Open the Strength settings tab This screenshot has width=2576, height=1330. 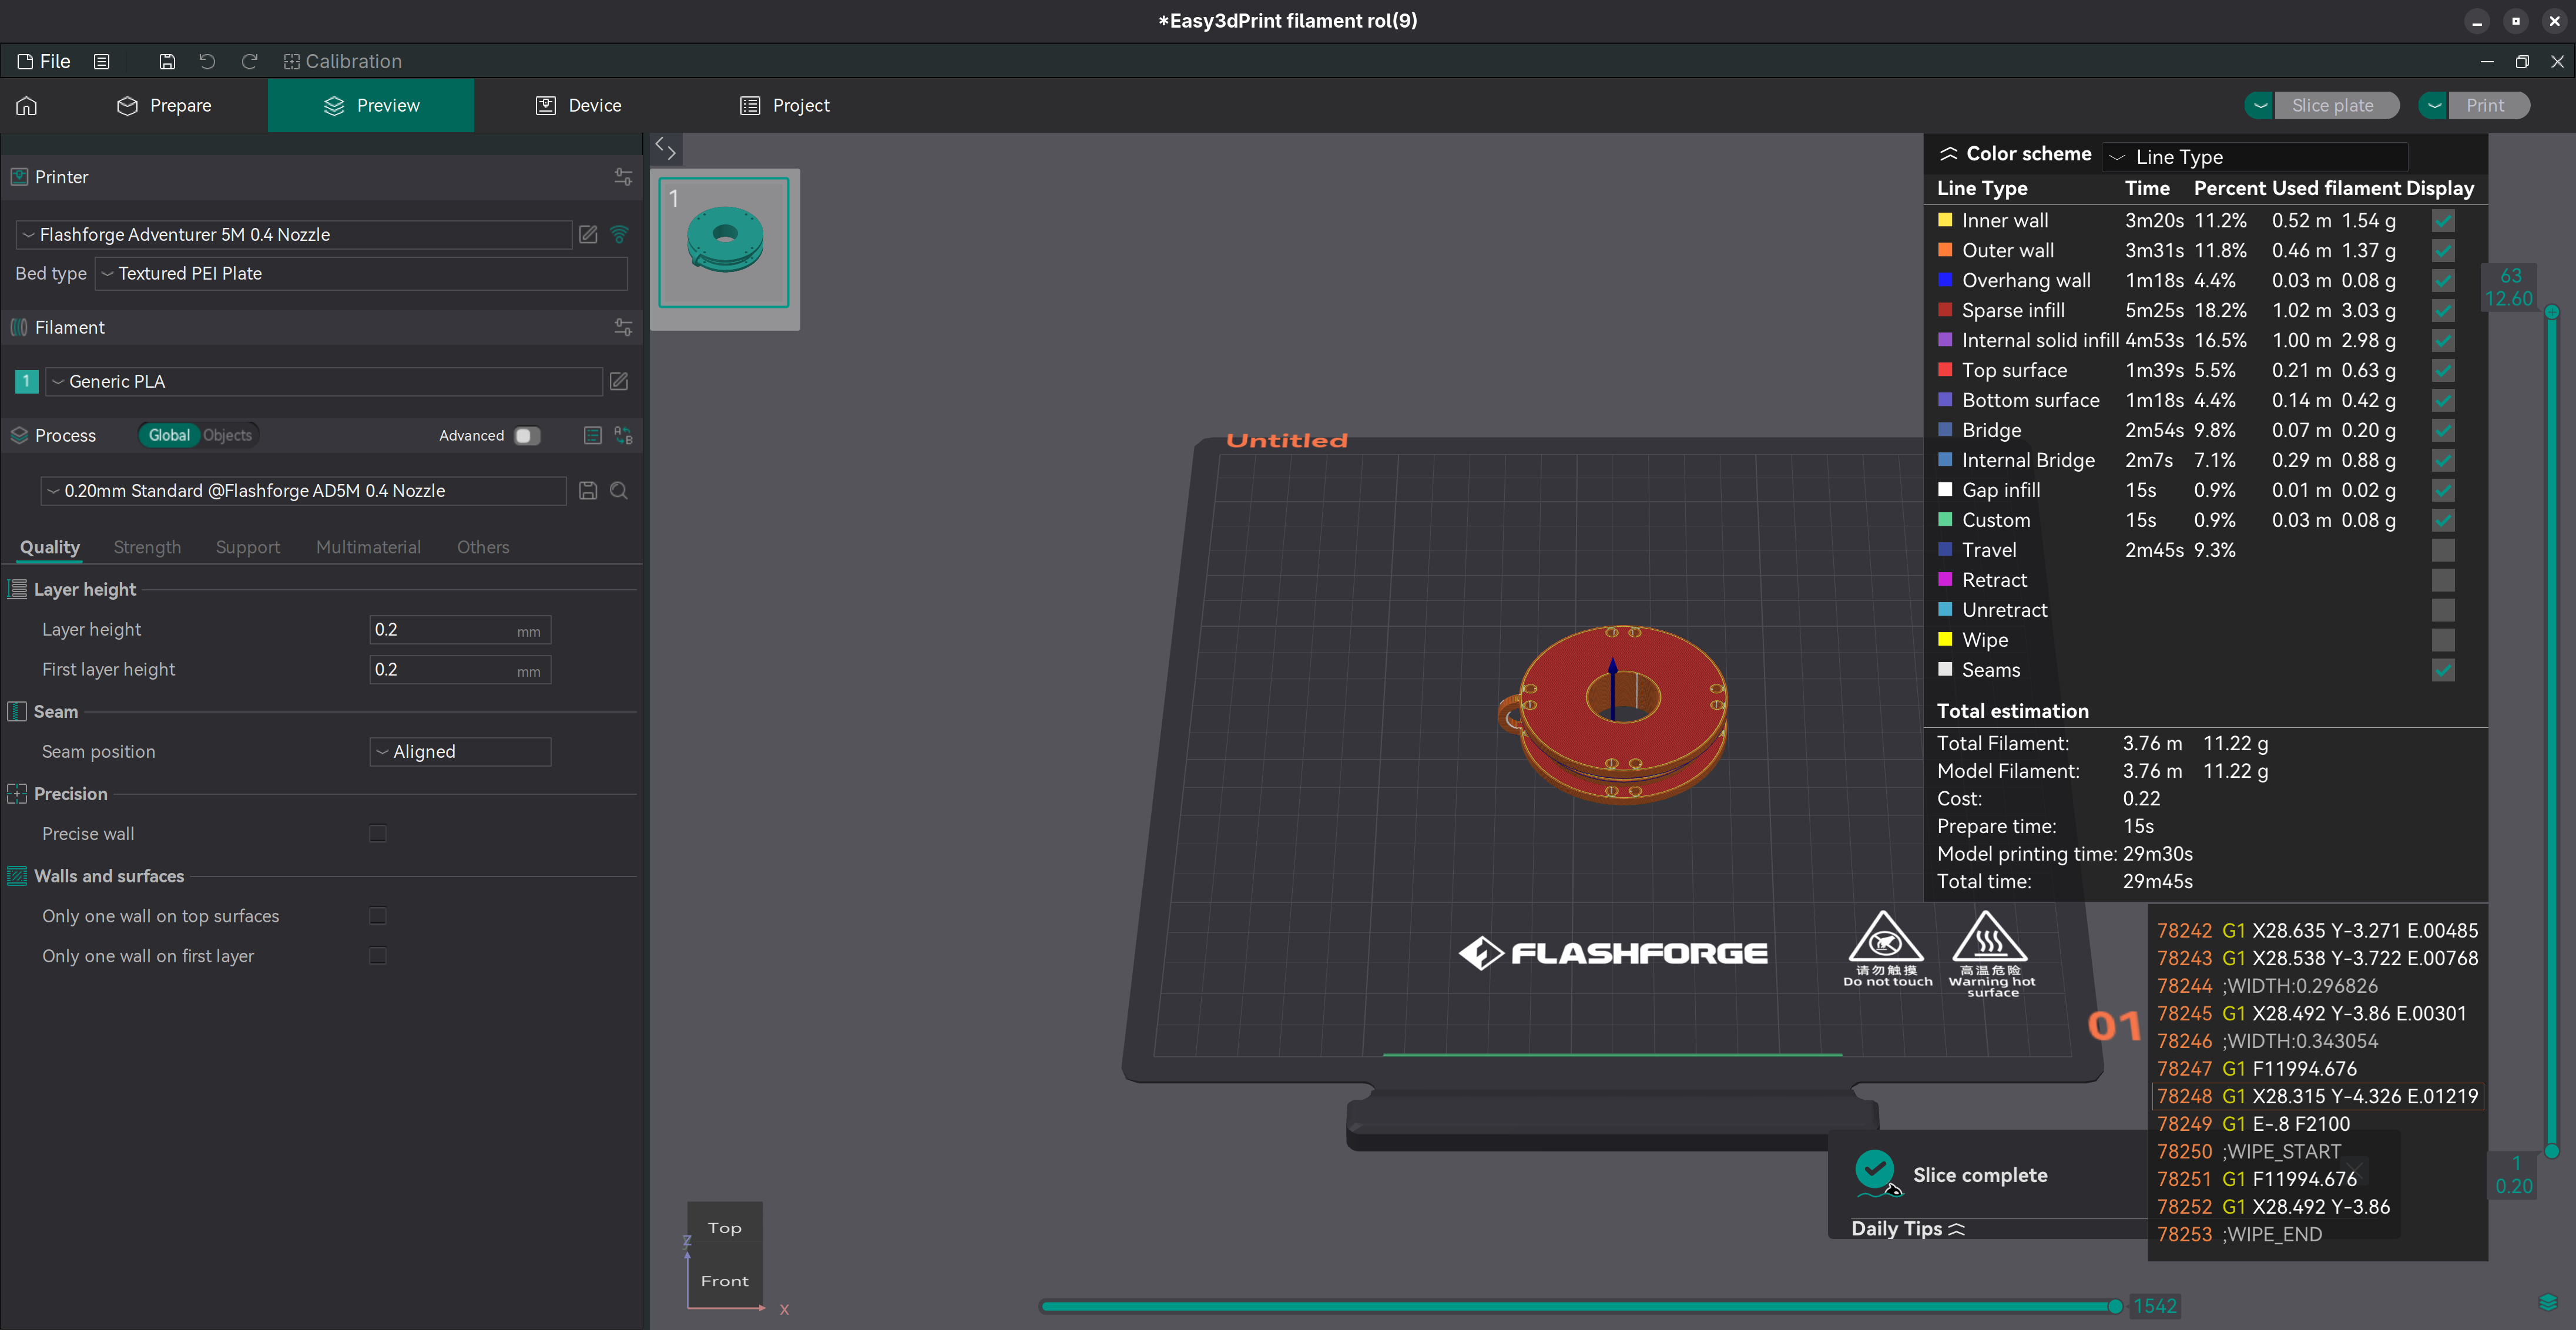pyautogui.click(x=147, y=547)
